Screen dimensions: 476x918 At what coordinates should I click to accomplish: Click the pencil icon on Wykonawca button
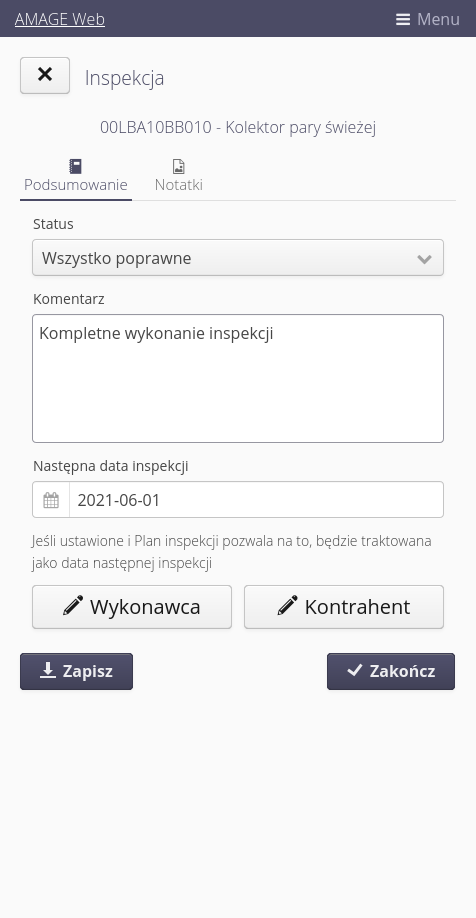click(x=73, y=606)
